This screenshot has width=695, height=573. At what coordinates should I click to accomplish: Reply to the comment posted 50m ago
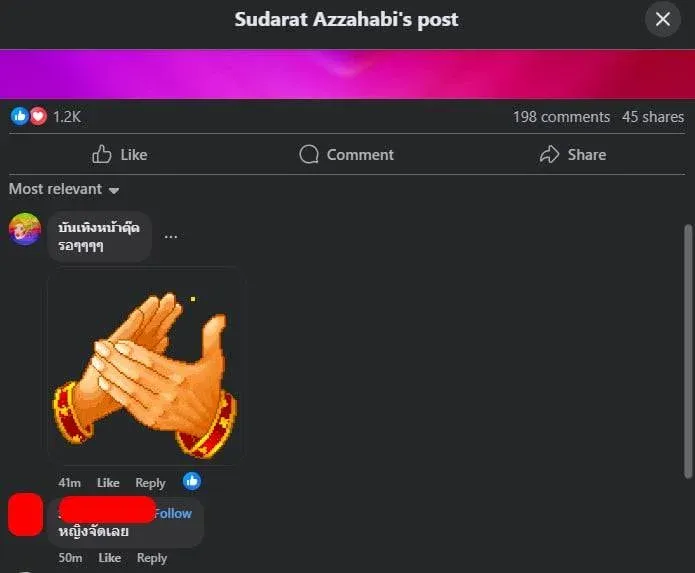[x=152, y=558]
